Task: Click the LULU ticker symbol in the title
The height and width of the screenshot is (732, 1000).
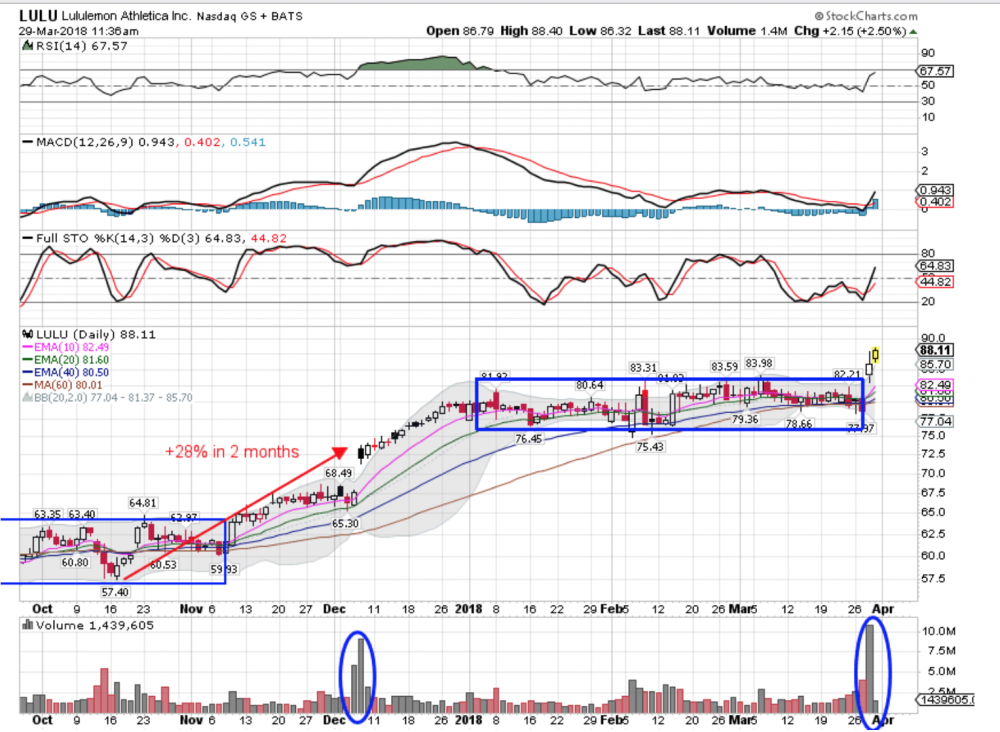Action: (38, 15)
